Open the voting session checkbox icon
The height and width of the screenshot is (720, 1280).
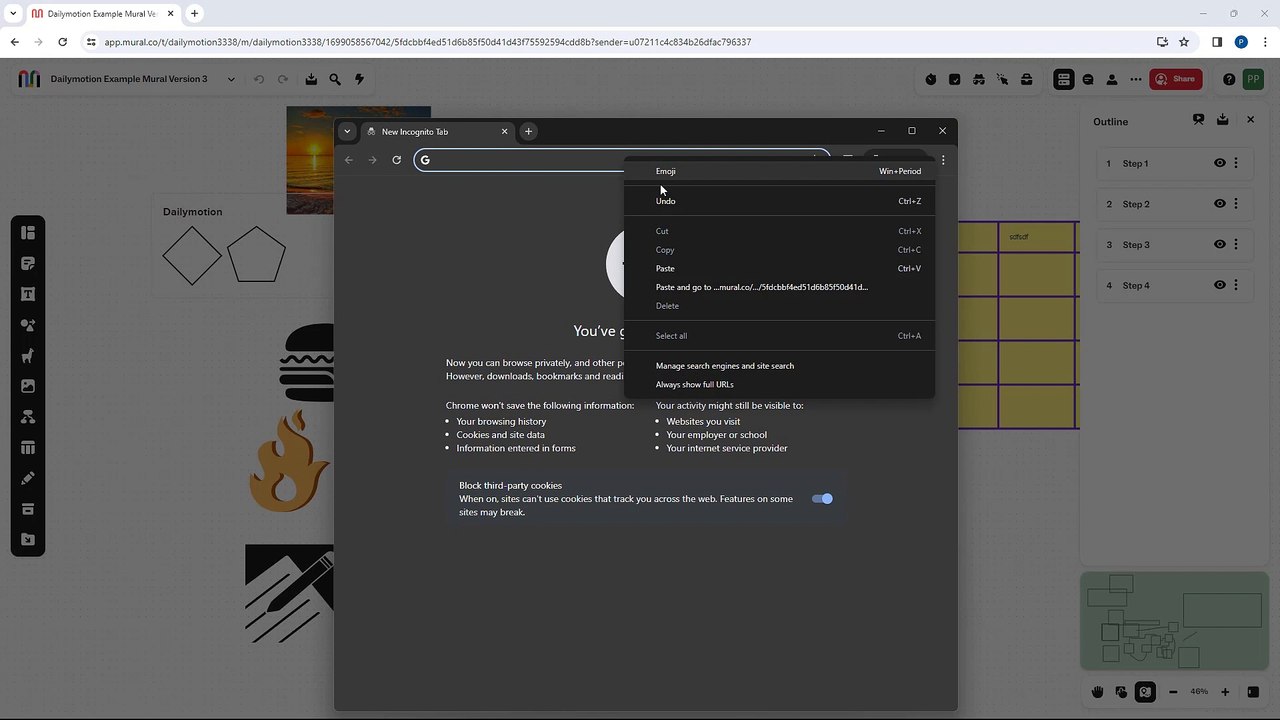pyautogui.click(x=955, y=79)
